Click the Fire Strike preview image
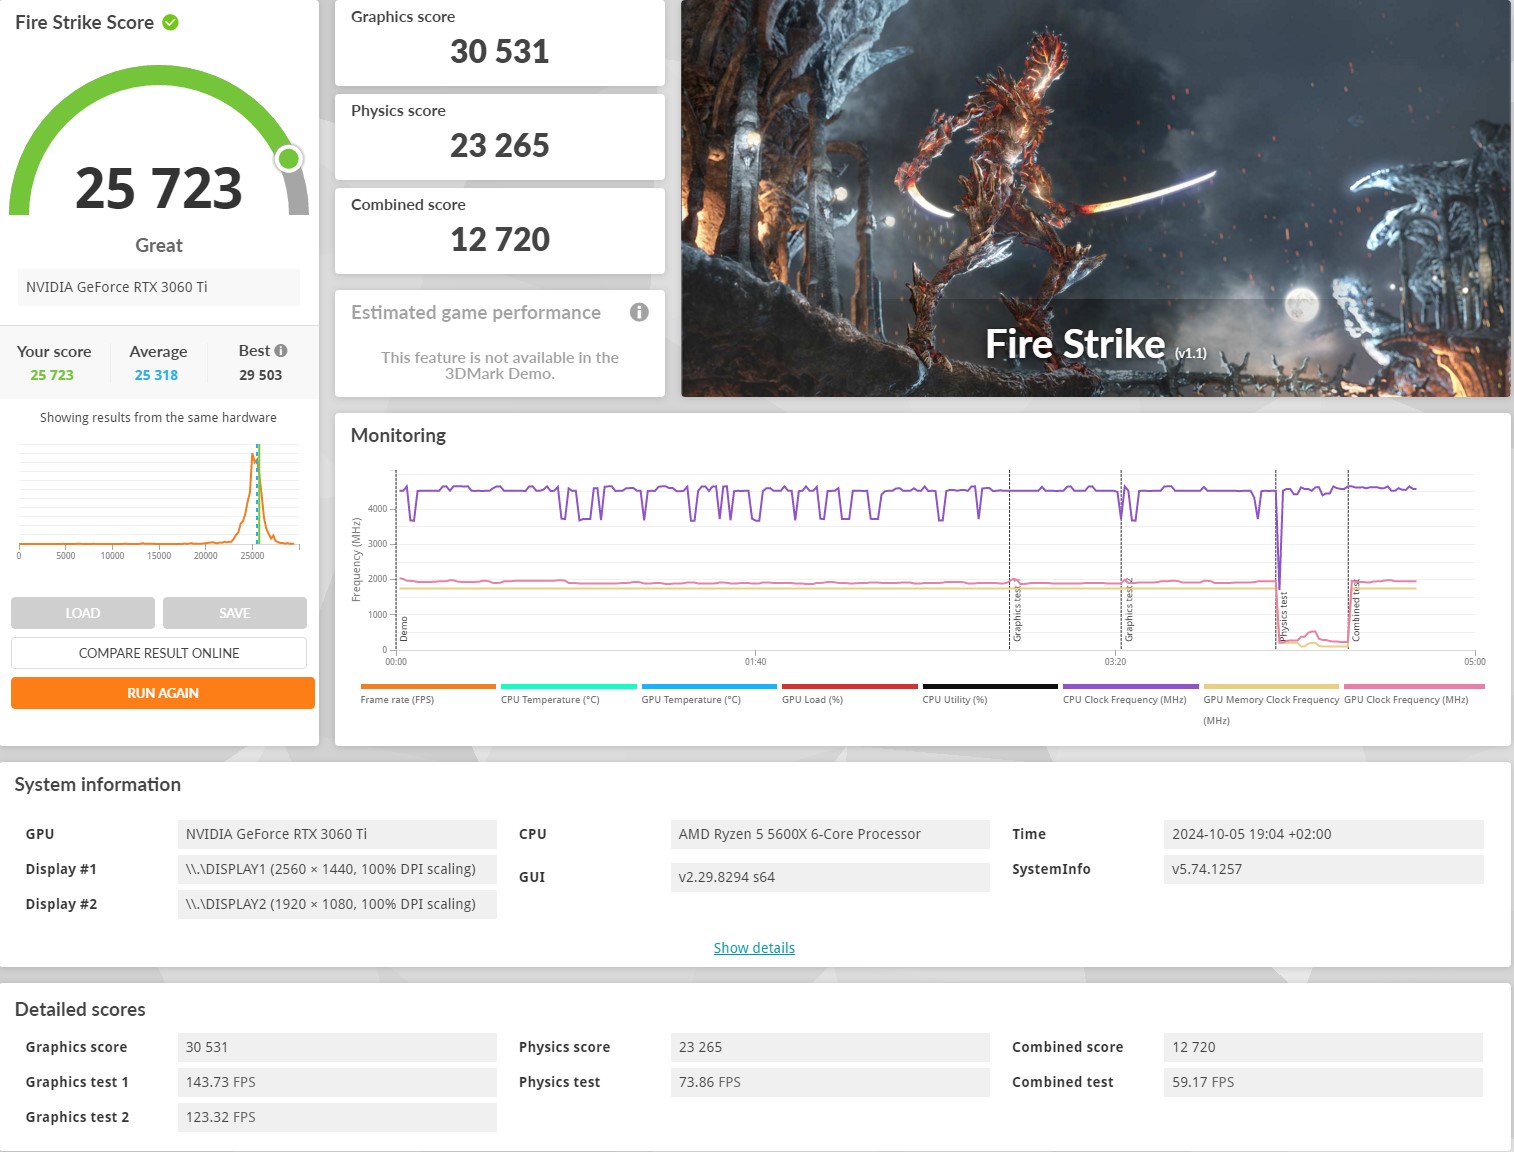Screen dimensions: 1514x1152 click(x=1096, y=198)
